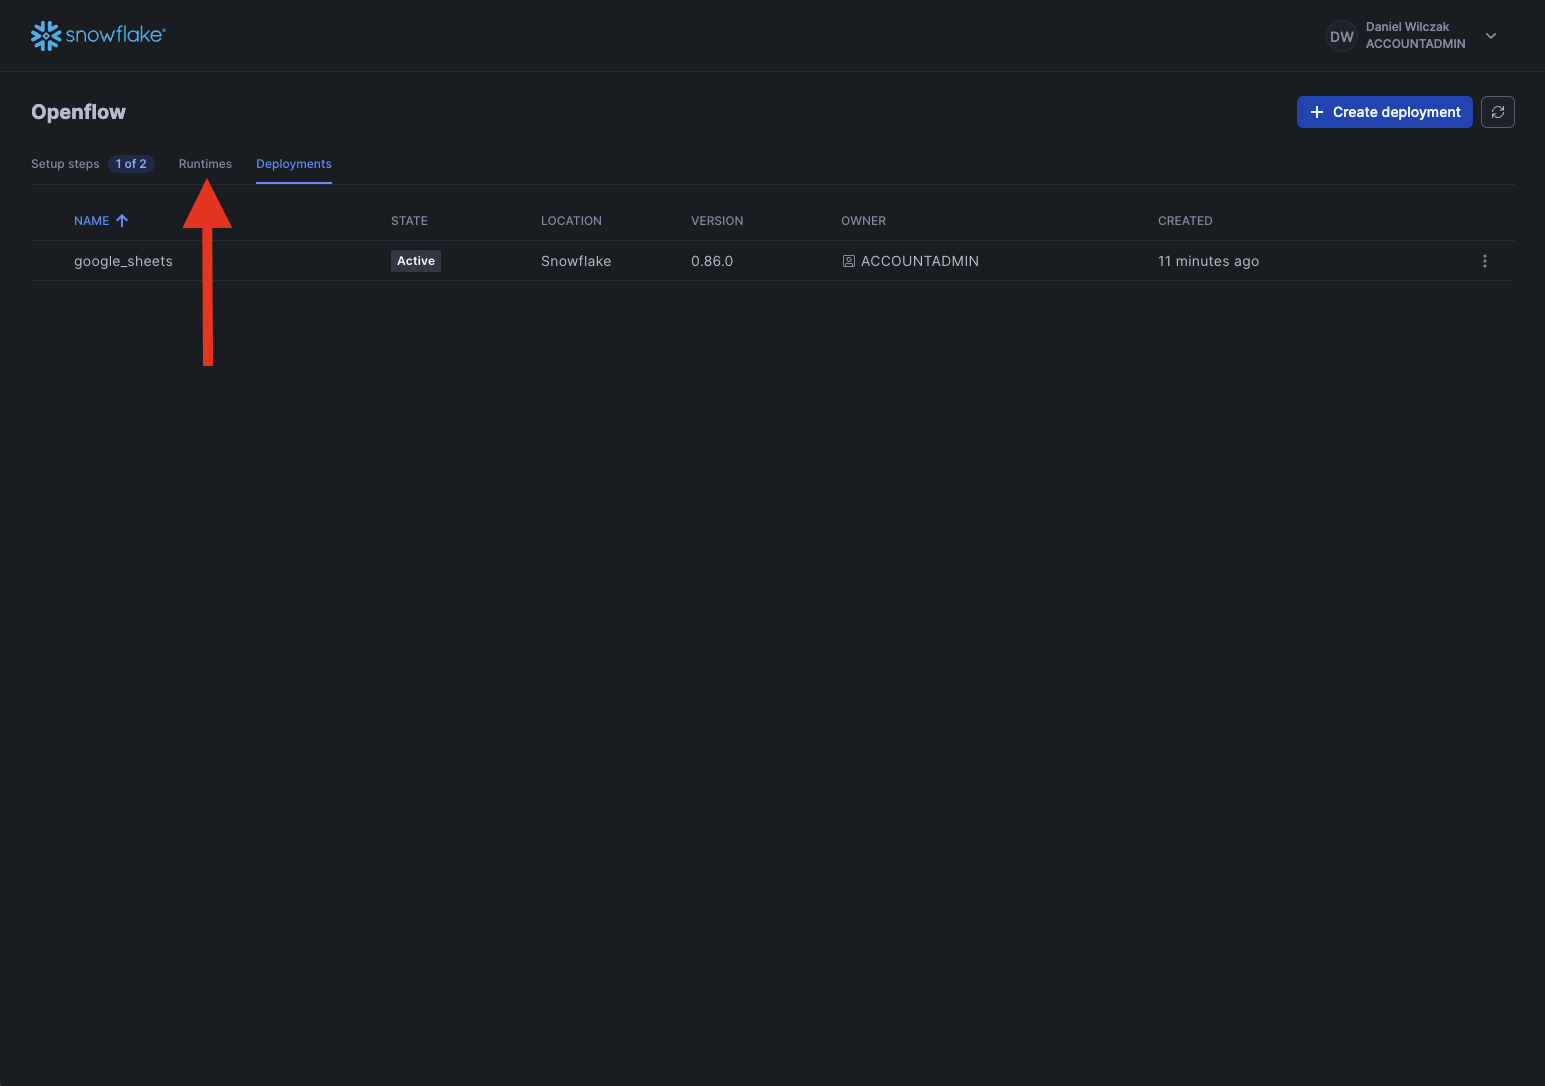The width and height of the screenshot is (1545, 1086).
Task: Sort by the STATE column header
Action: [409, 221]
